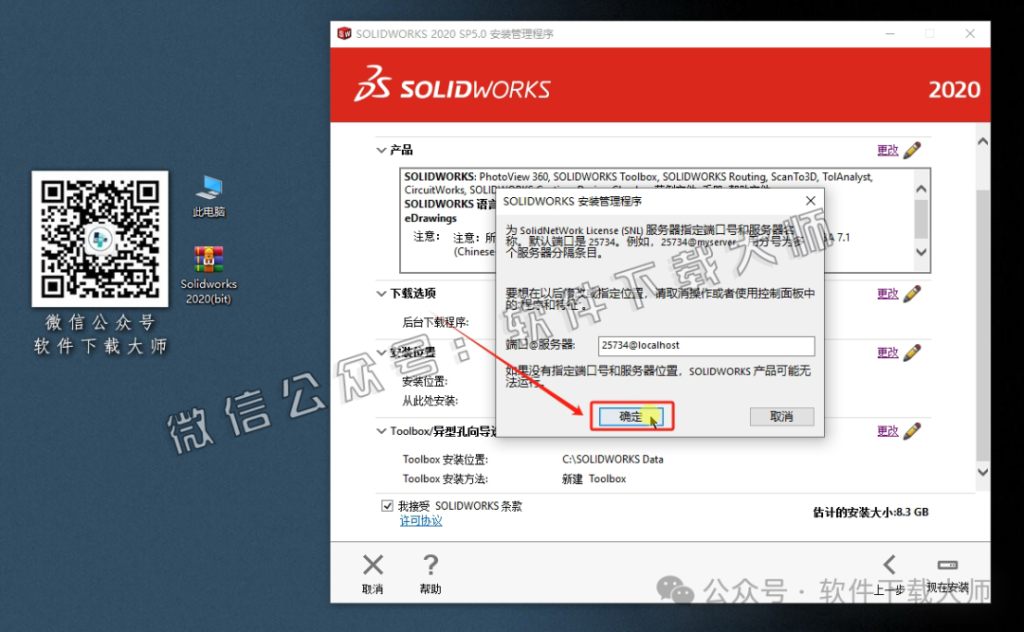Click the 上一步 back arrow icon
The height and width of the screenshot is (632, 1024).
tap(891, 565)
